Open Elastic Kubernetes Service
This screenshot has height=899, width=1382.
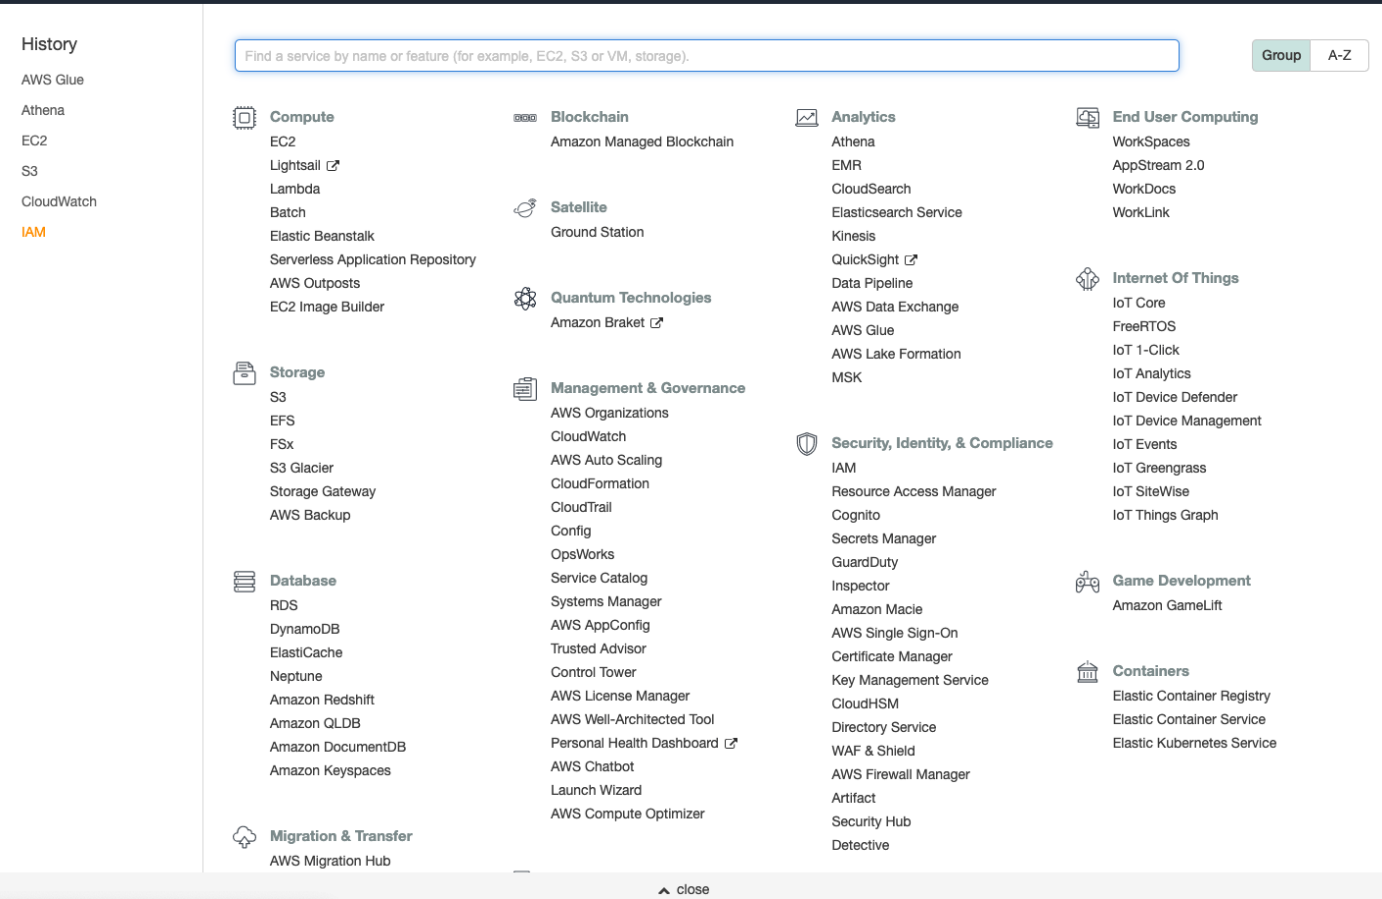click(1195, 744)
